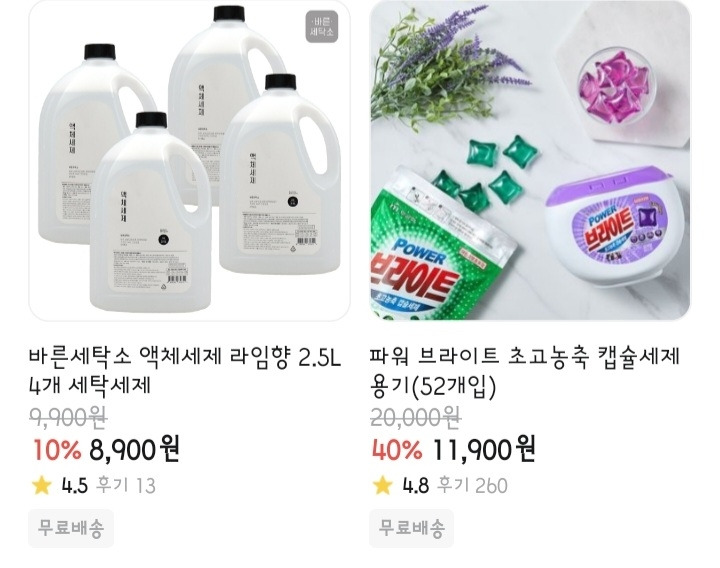Click the red 40% discount label

point(397,450)
